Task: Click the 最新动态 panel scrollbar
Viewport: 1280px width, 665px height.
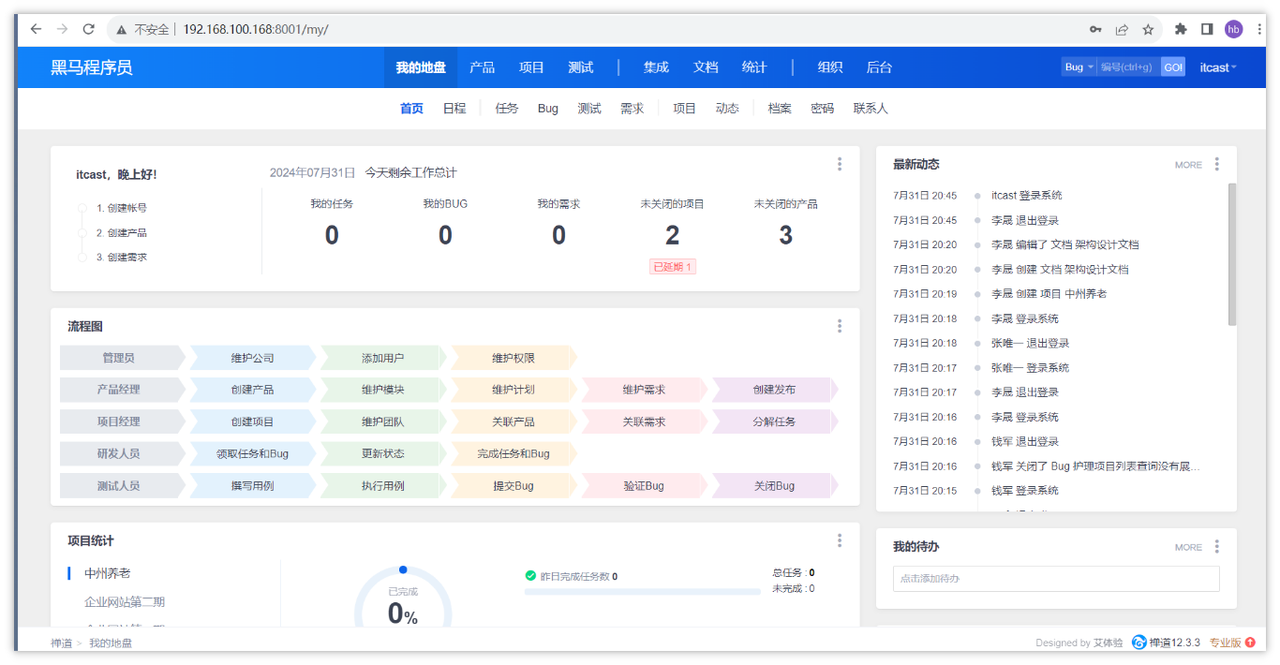Action: tap(1232, 254)
